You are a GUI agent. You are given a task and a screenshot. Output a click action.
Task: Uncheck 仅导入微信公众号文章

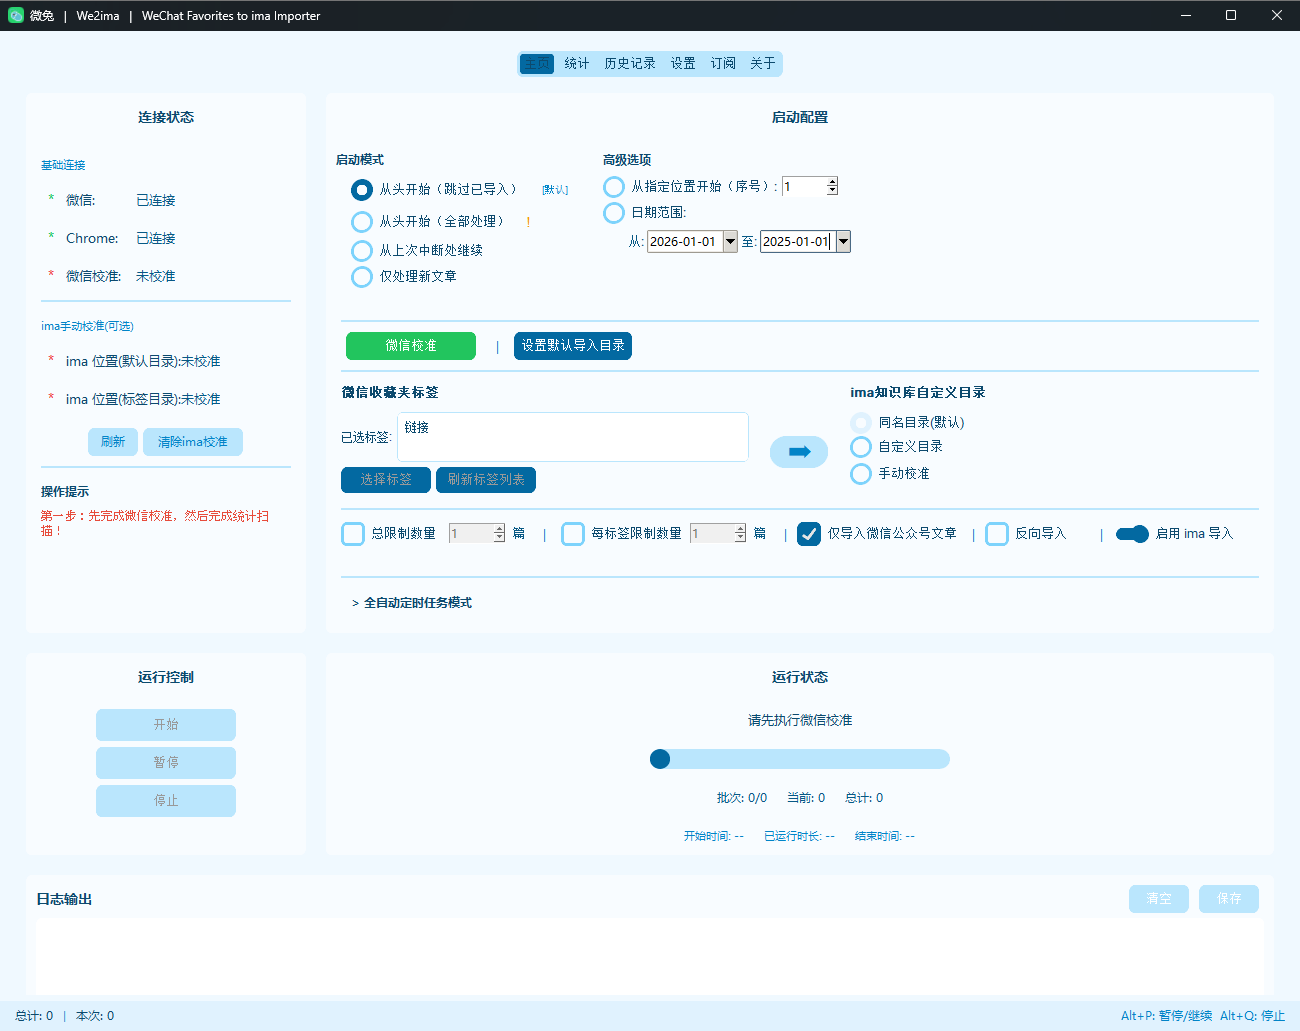tap(809, 534)
